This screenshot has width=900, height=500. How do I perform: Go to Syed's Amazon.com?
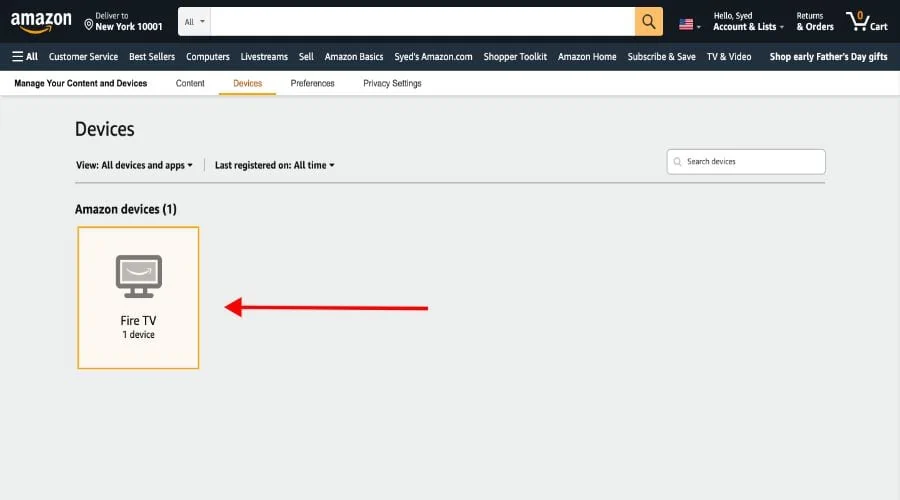click(433, 56)
